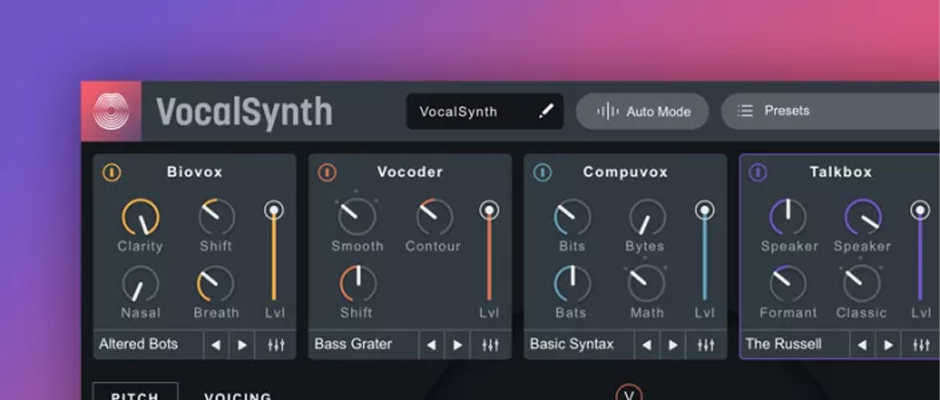Switch to the VOICING tab
The image size is (940, 400).
coord(238,395)
